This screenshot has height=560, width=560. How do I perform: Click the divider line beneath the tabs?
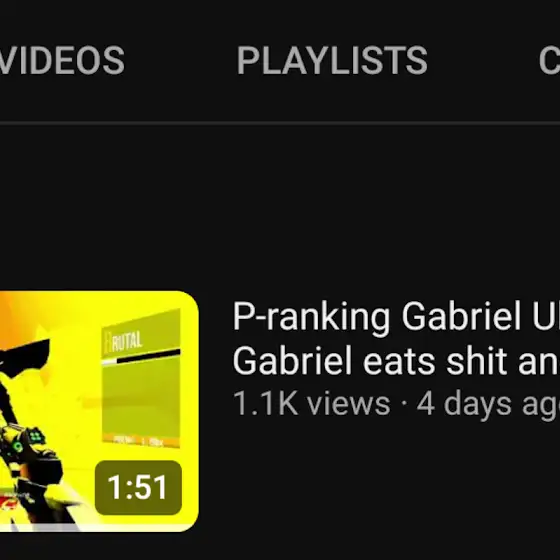(280, 123)
